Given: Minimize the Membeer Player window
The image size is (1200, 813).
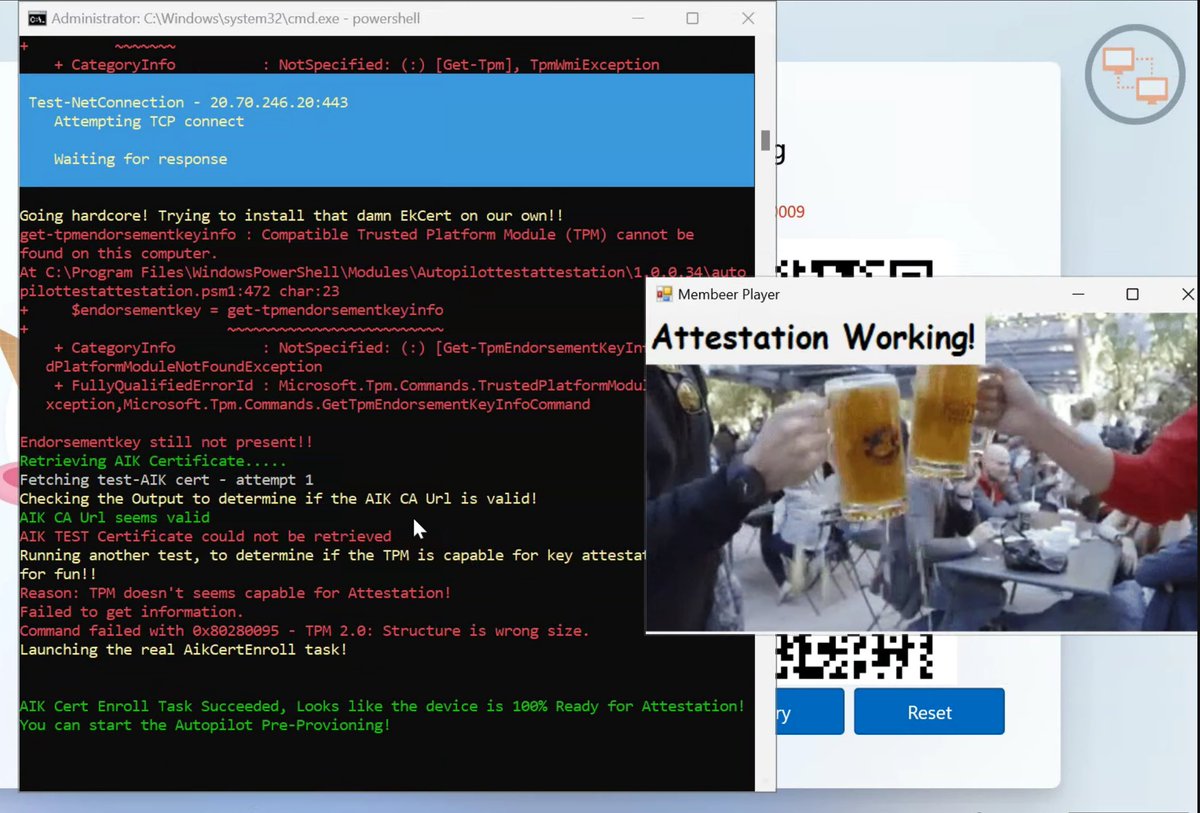Looking at the screenshot, I should pyautogui.click(x=1078, y=294).
